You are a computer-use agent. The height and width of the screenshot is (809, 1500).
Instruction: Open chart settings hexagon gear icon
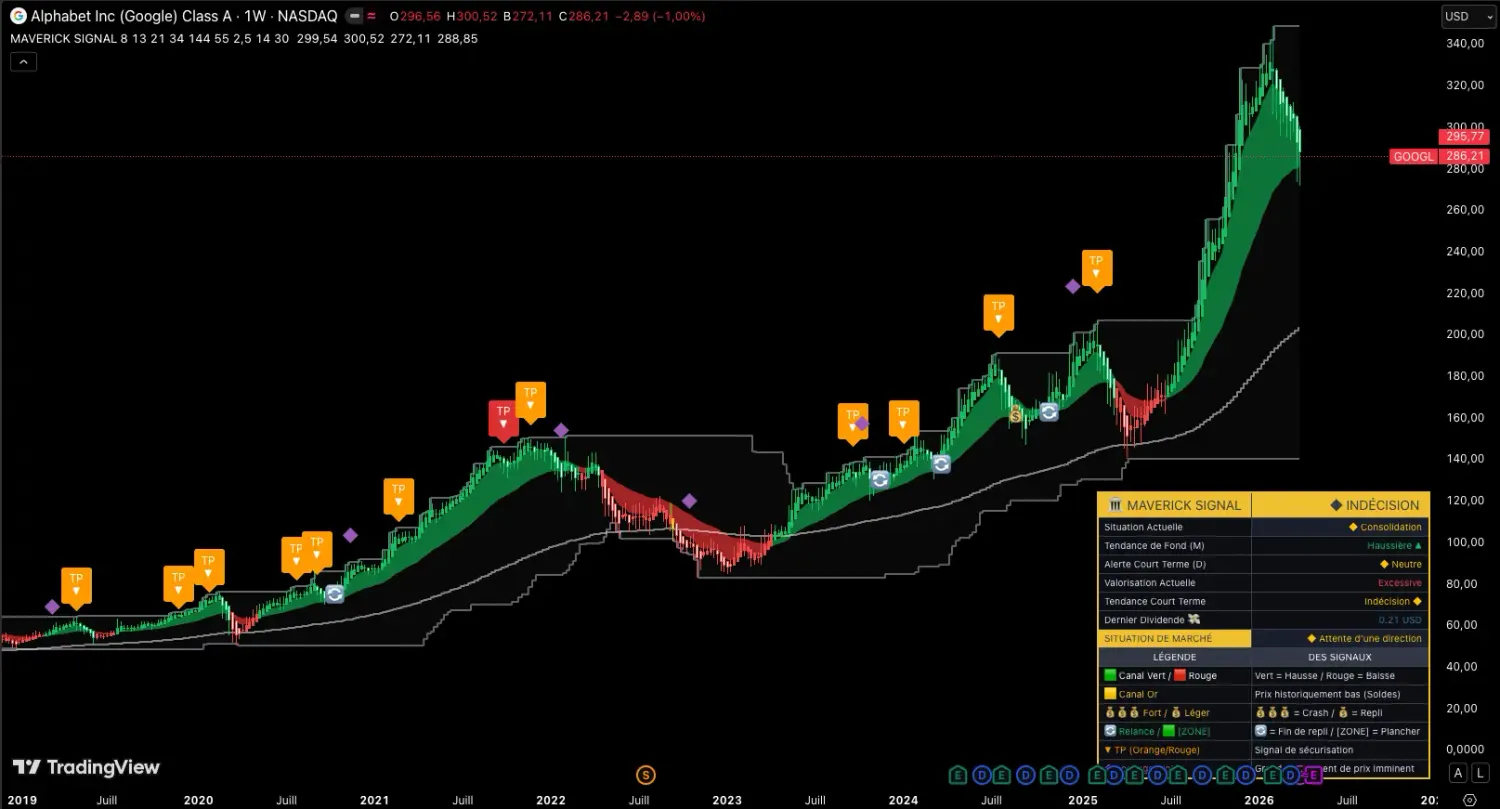tap(1469, 800)
